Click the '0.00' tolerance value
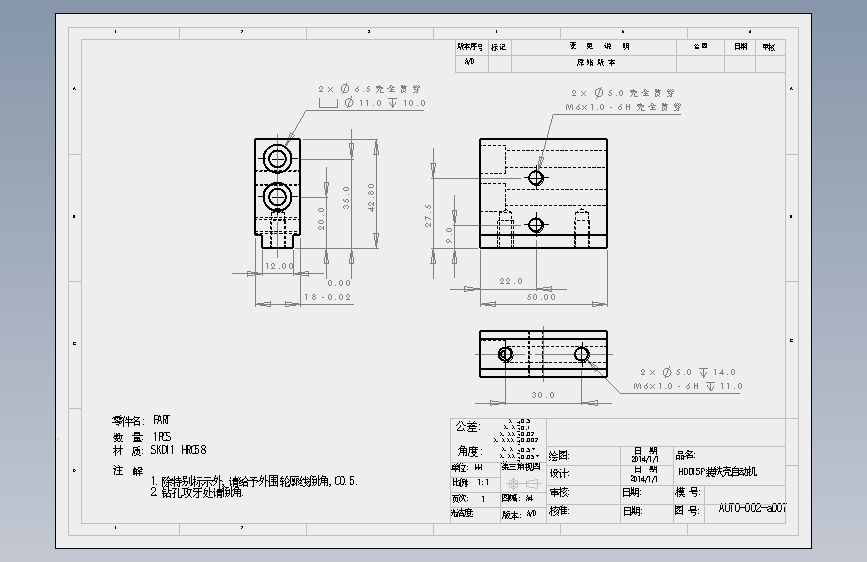Image resolution: width=867 pixels, height=562 pixels. 339,283
